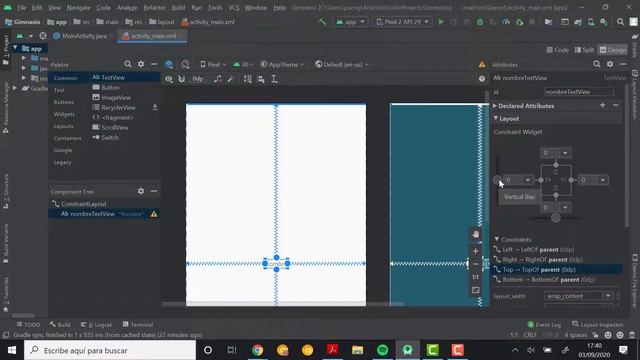
Task: Activate the Pan hand tool on the canvas
Action: 476,234
